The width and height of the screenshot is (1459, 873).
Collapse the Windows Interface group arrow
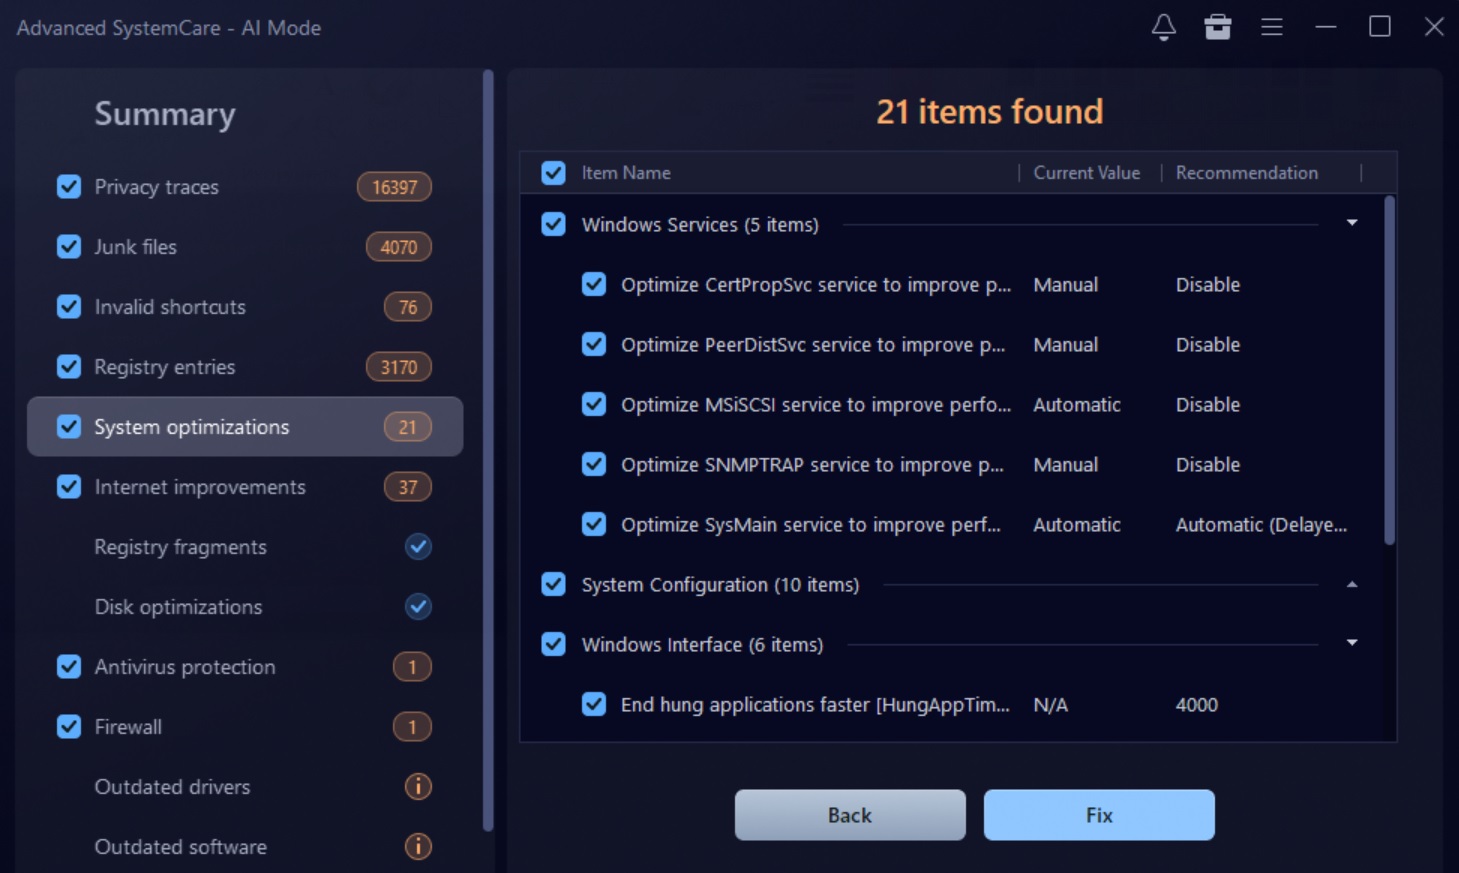(1352, 643)
